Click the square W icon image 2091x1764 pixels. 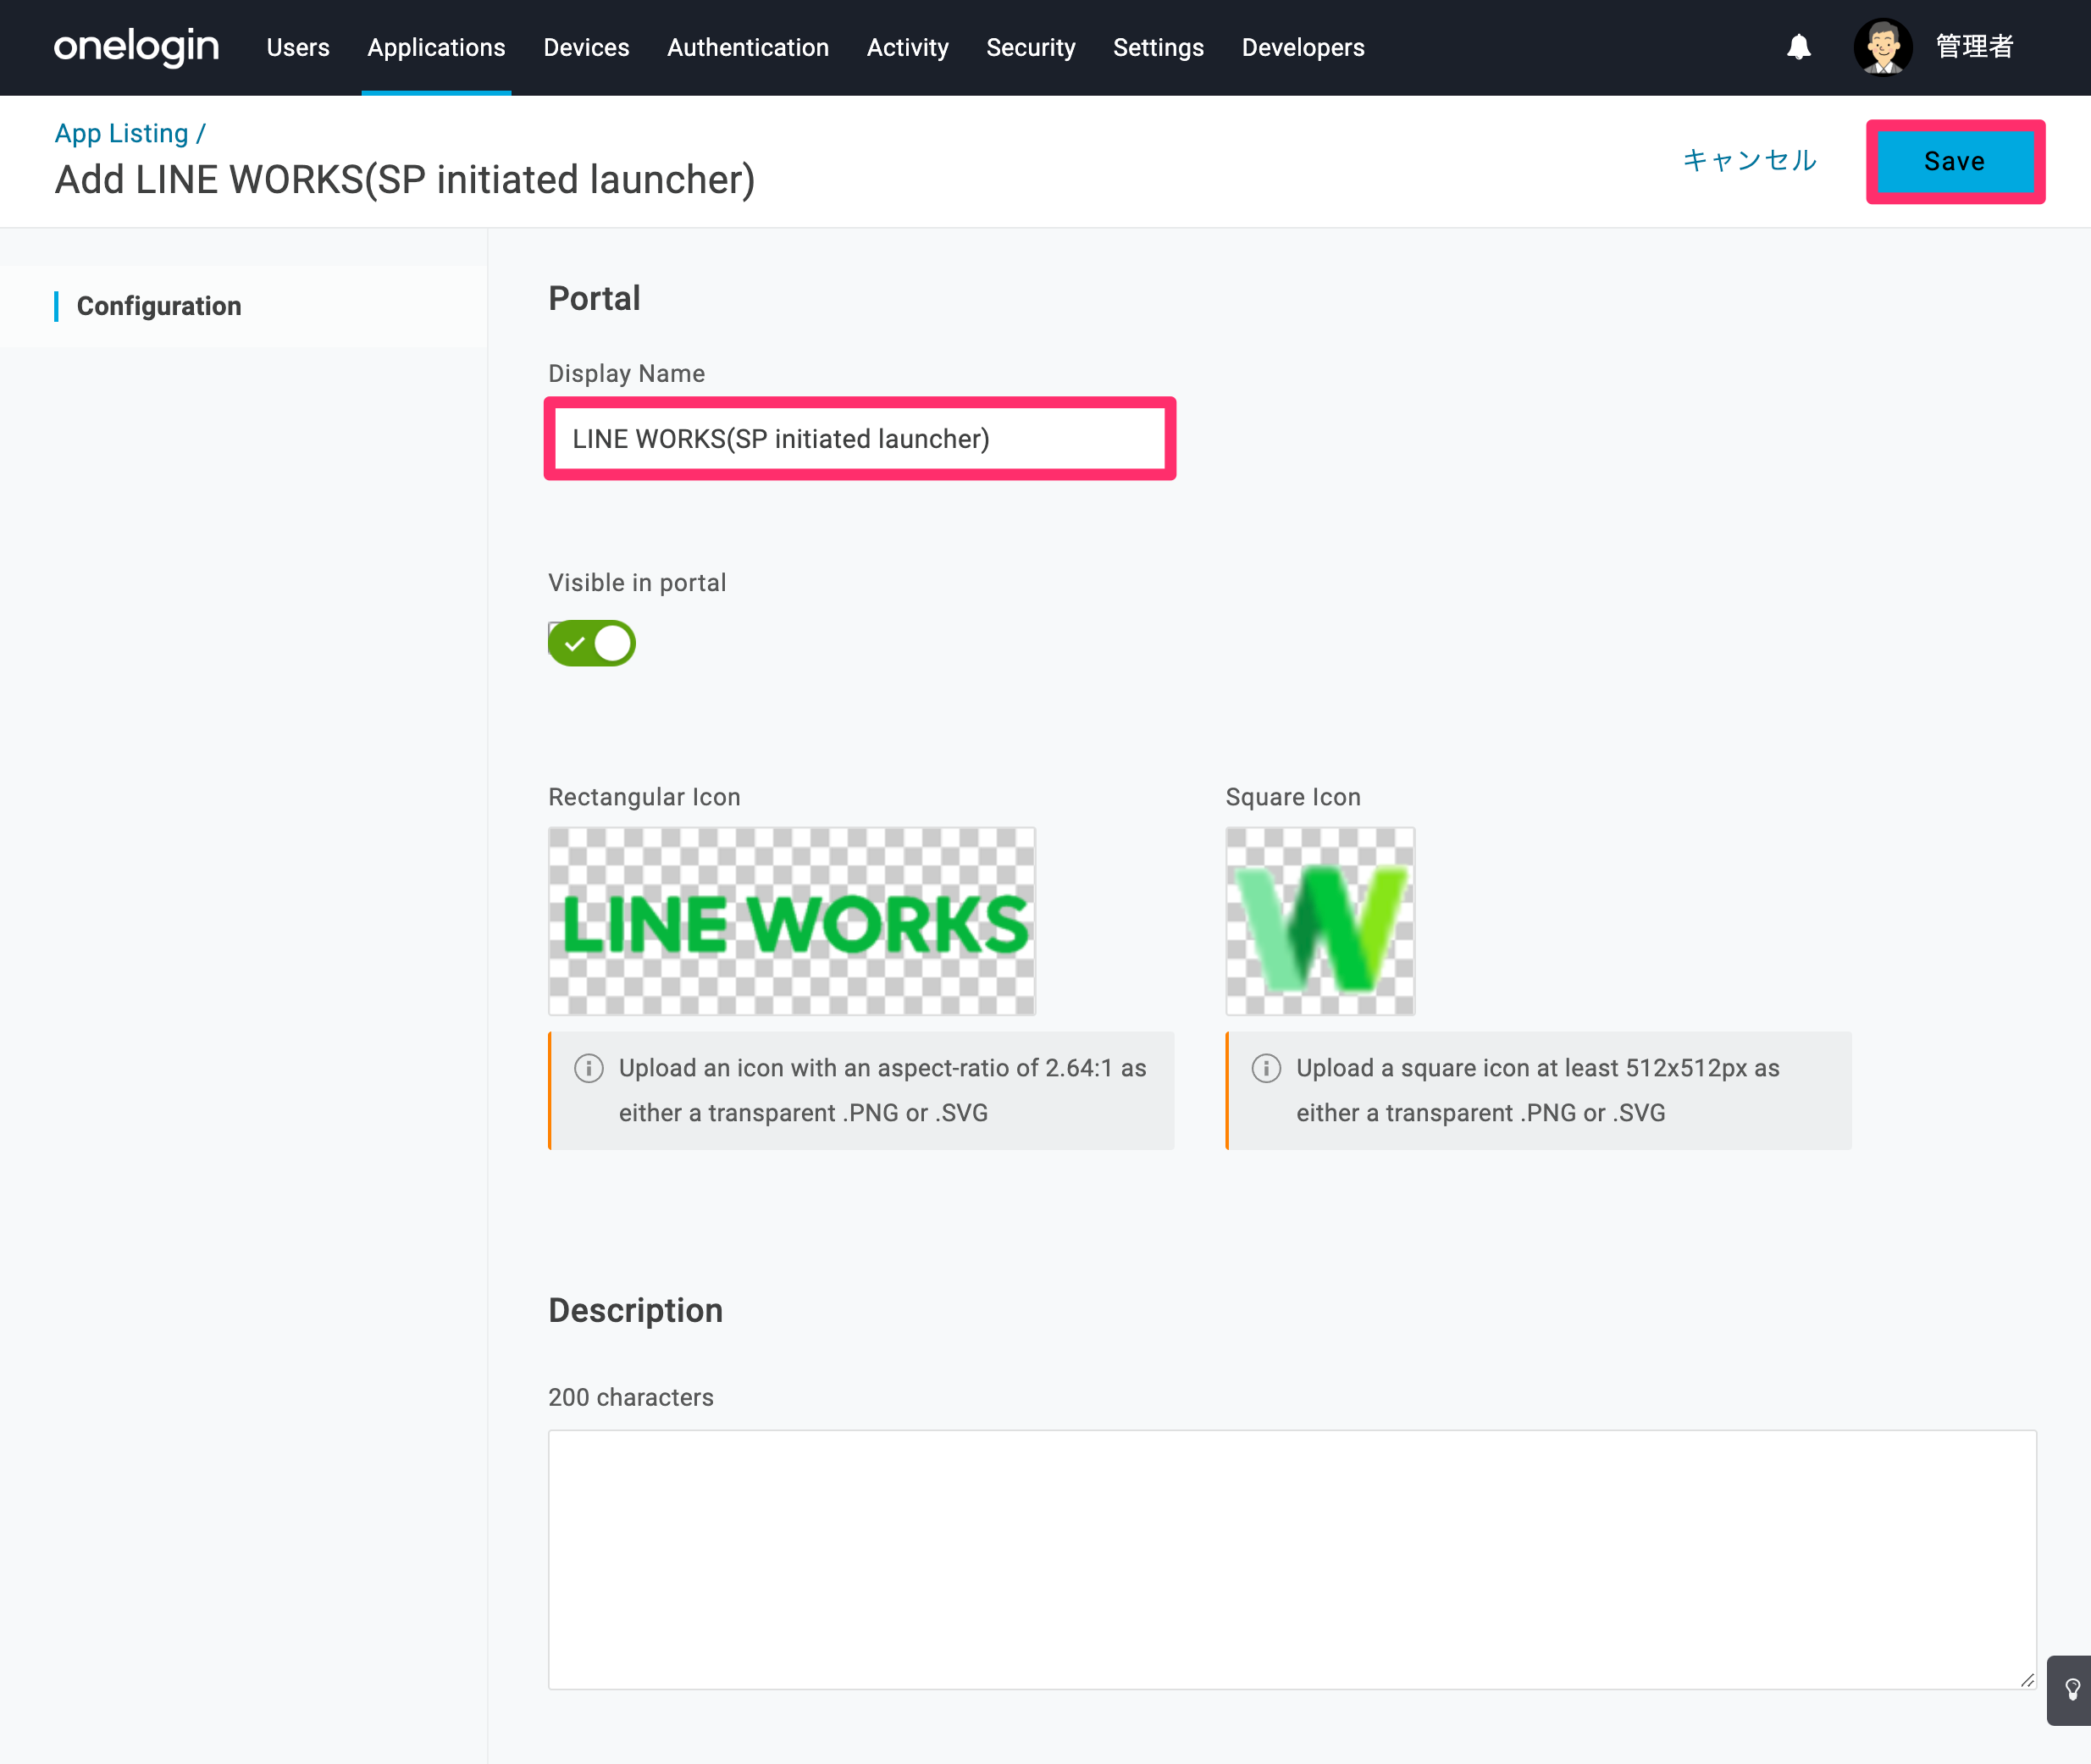coord(1320,921)
